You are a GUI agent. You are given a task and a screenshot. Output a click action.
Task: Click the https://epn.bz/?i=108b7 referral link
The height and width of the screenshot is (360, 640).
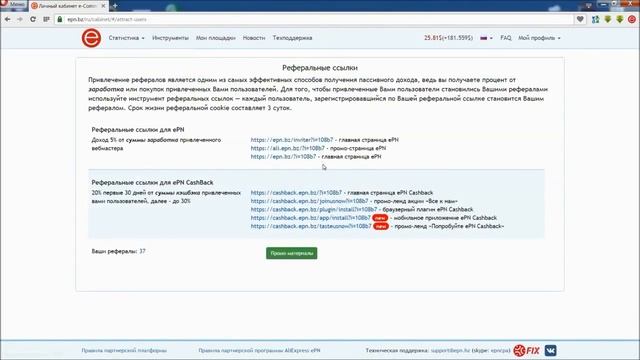[283, 157]
